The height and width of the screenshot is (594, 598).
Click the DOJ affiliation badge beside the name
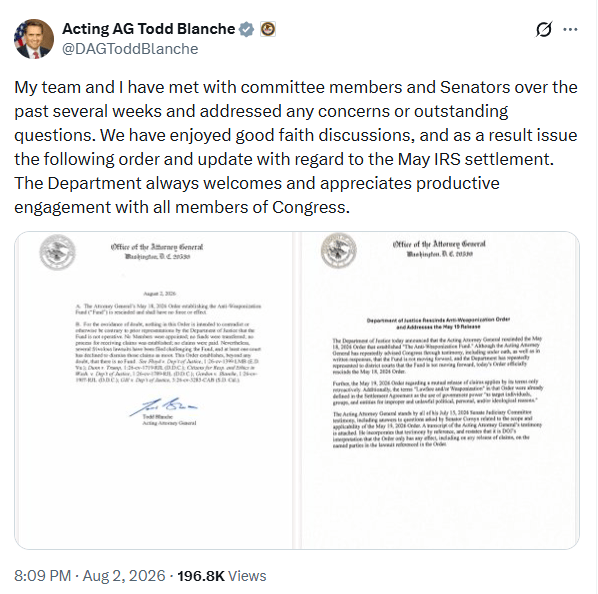[268, 29]
